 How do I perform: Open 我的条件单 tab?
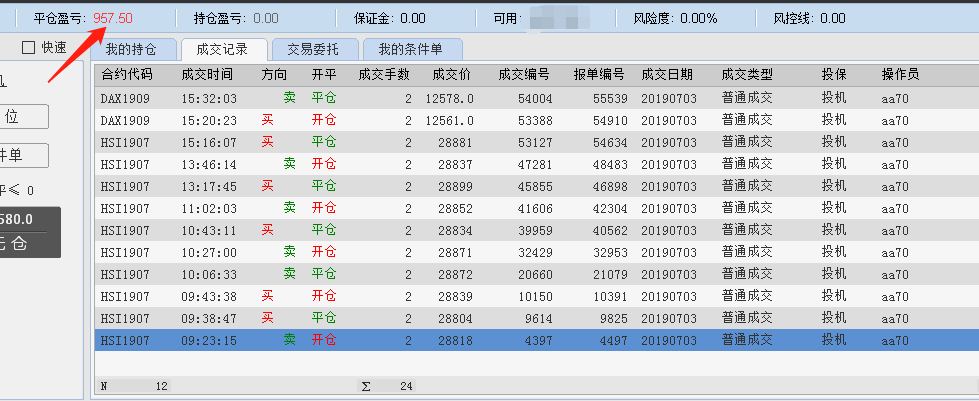click(410, 49)
